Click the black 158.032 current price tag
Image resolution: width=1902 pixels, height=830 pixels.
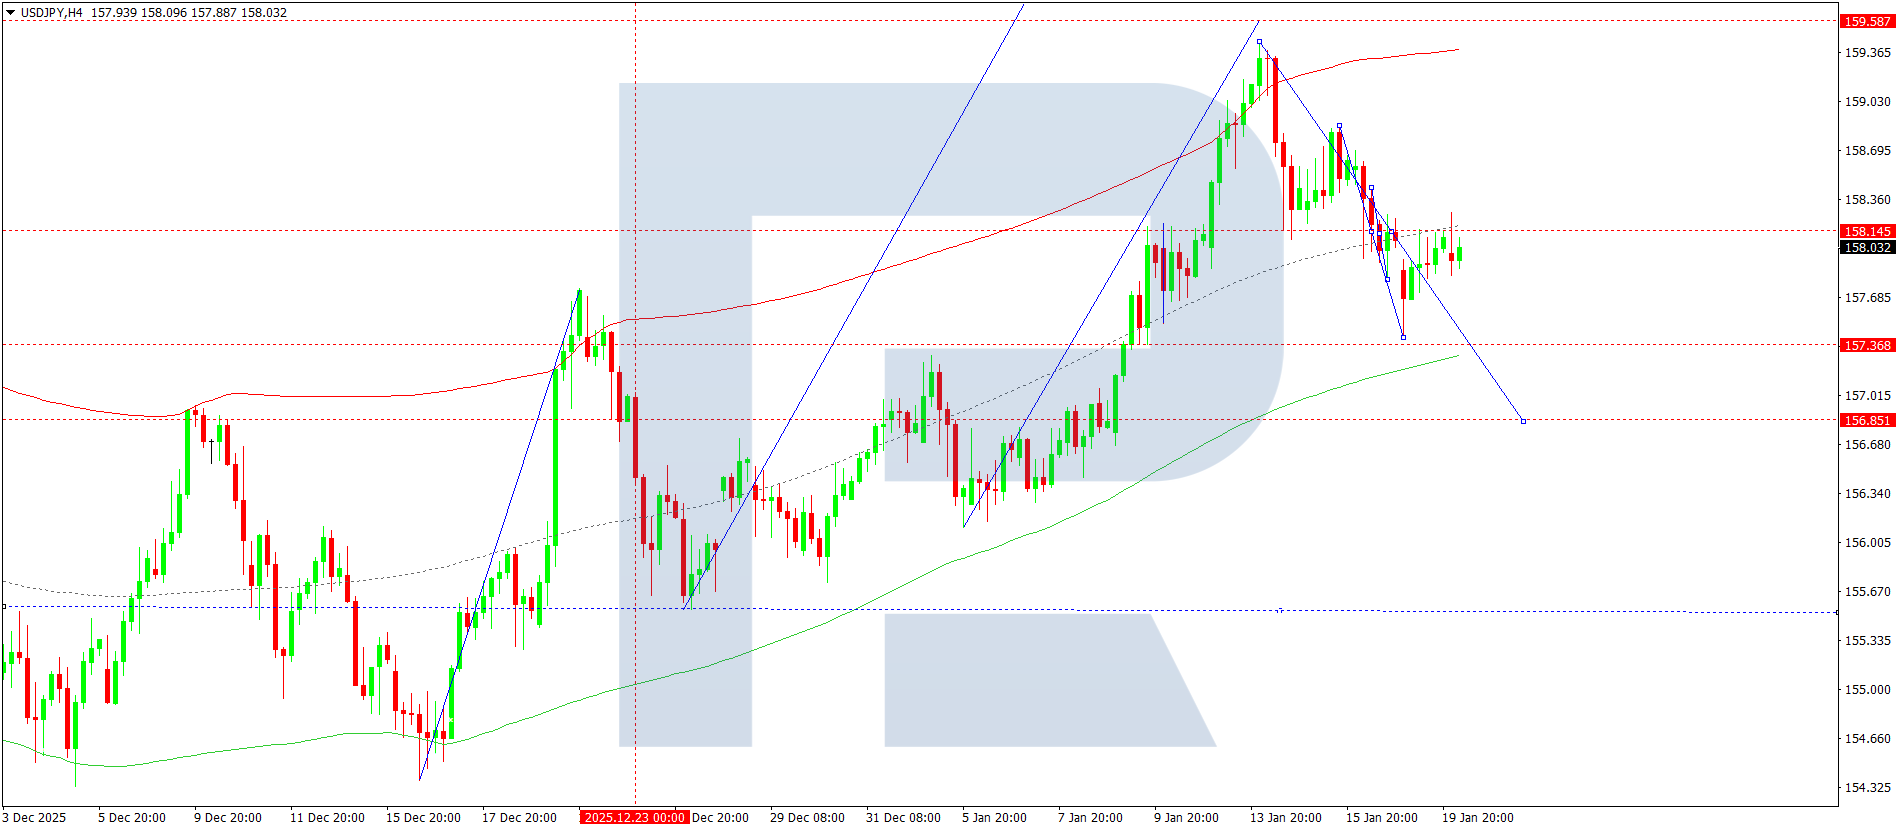coord(1866,248)
